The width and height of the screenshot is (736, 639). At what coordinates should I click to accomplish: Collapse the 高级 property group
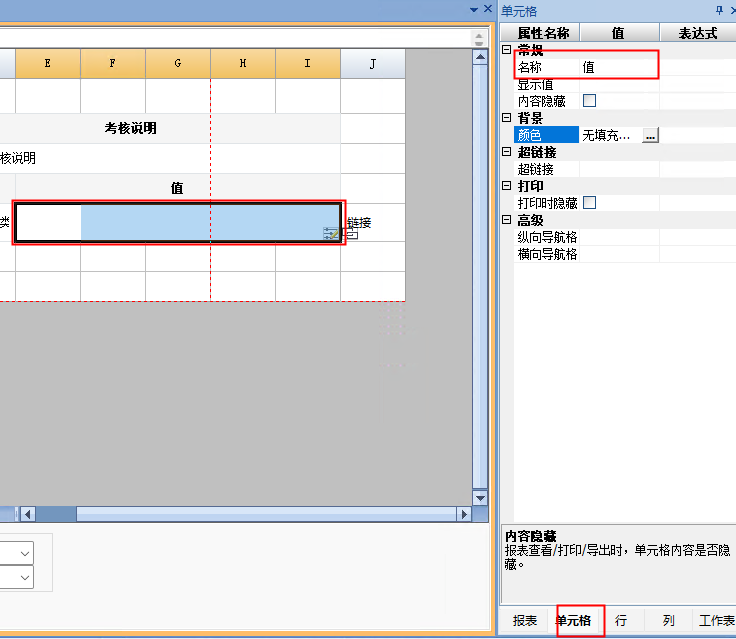click(507, 220)
